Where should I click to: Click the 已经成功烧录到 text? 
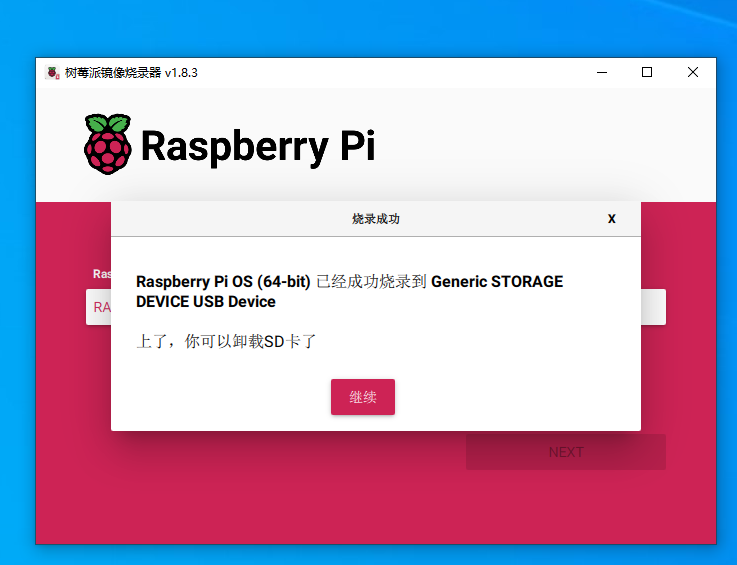click(371, 282)
